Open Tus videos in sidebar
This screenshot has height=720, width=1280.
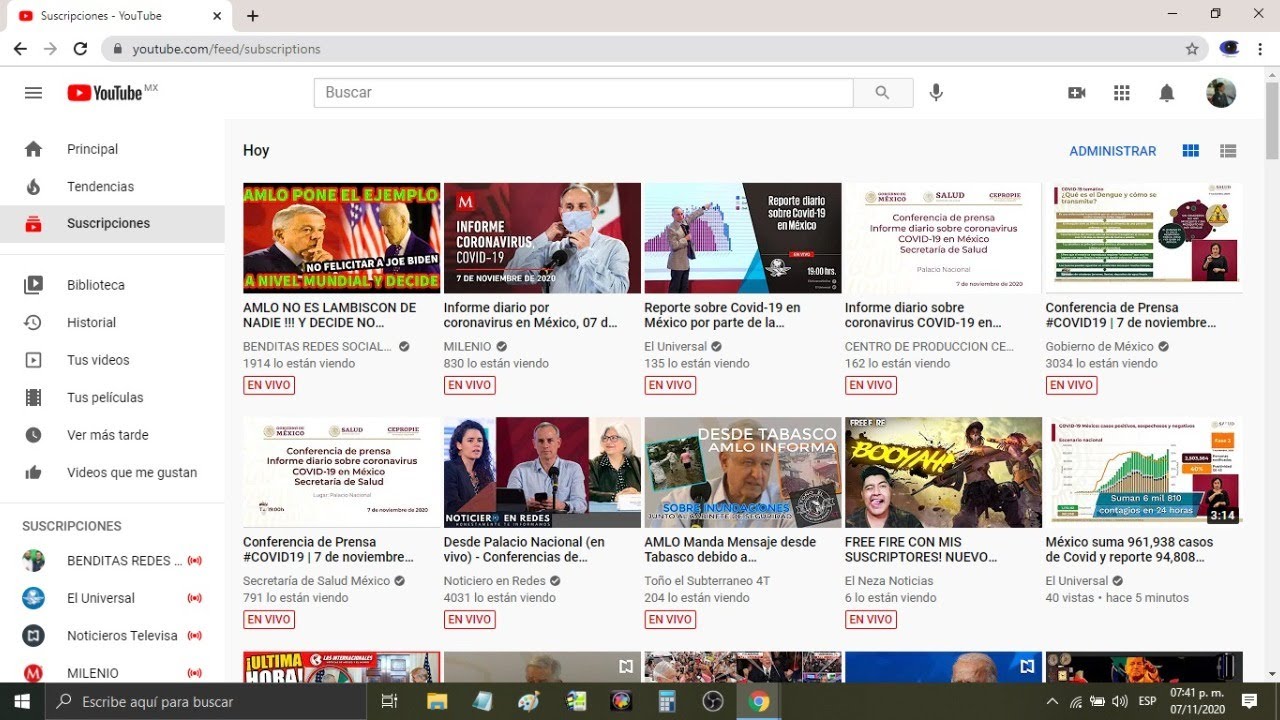tap(112, 360)
